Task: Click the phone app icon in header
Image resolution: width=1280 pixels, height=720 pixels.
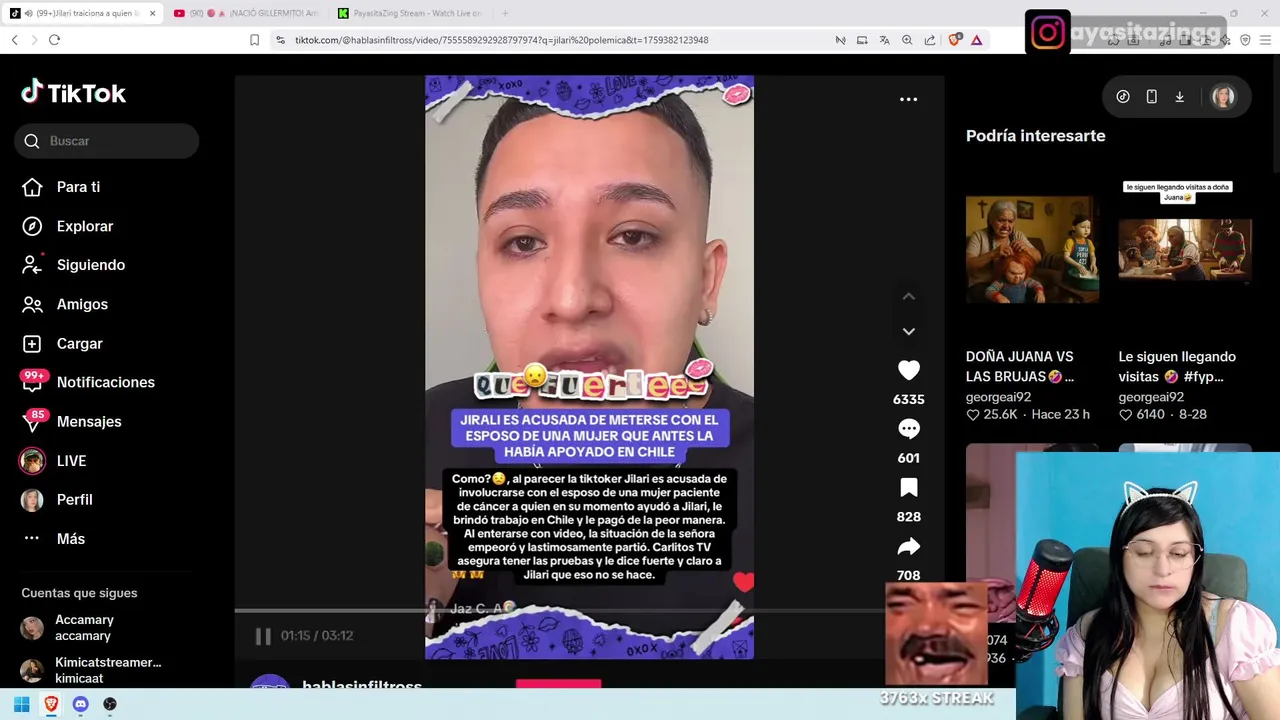Action: pyautogui.click(x=1151, y=97)
